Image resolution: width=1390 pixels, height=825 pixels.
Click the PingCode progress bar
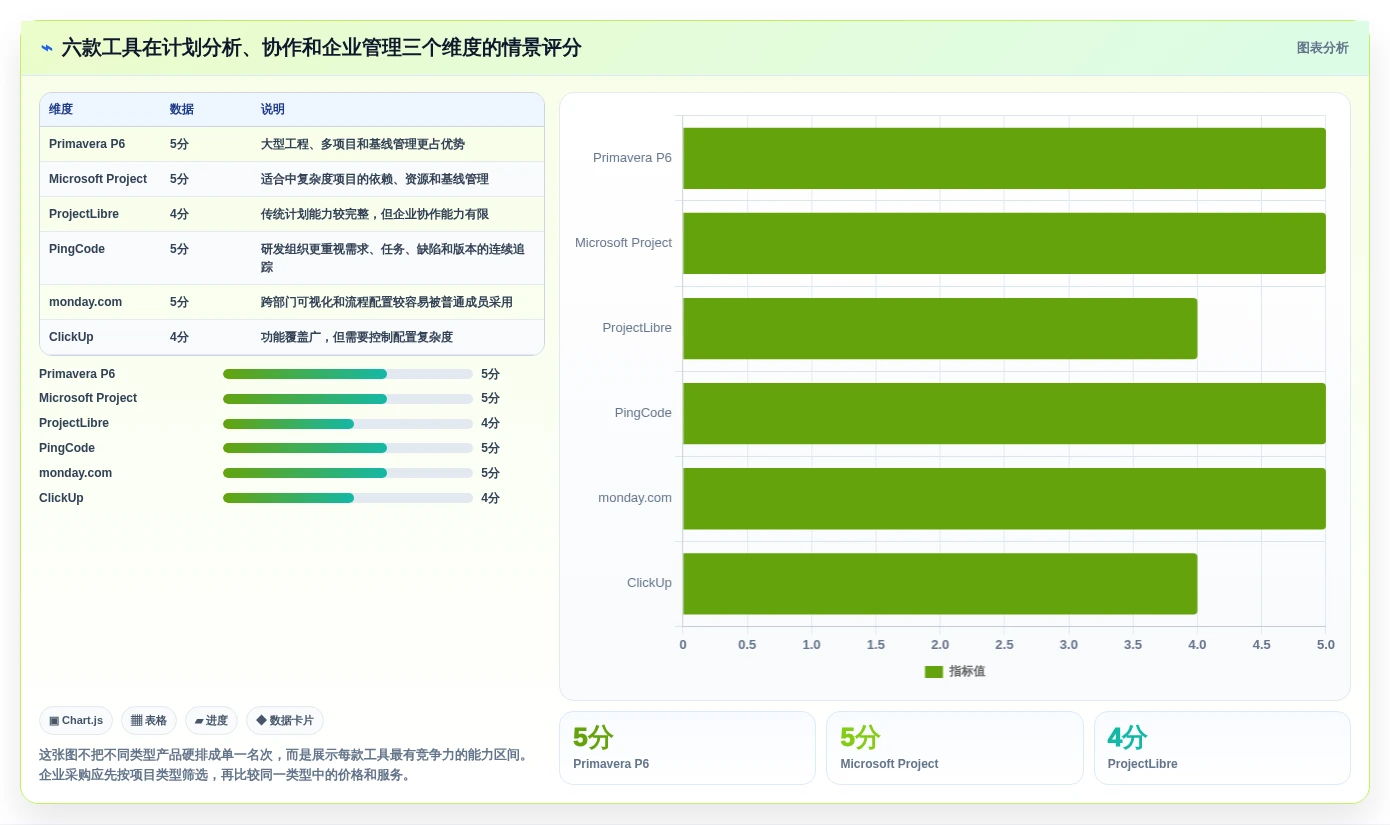click(x=348, y=448)
